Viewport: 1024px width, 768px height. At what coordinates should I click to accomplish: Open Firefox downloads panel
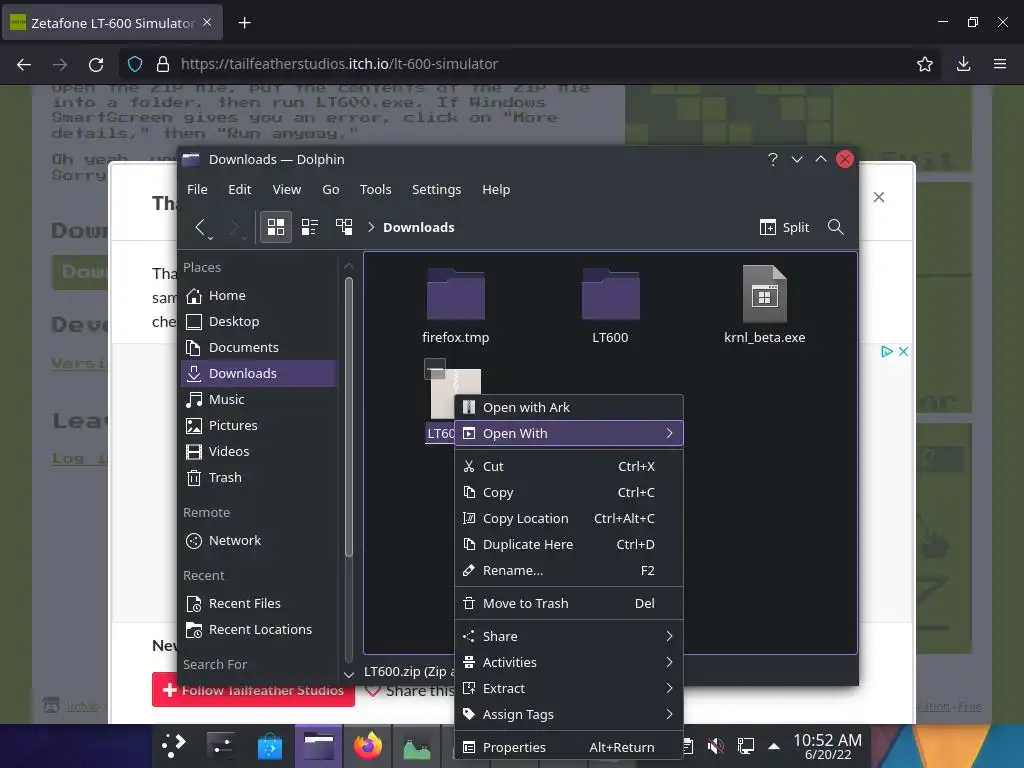click(963, 64)
